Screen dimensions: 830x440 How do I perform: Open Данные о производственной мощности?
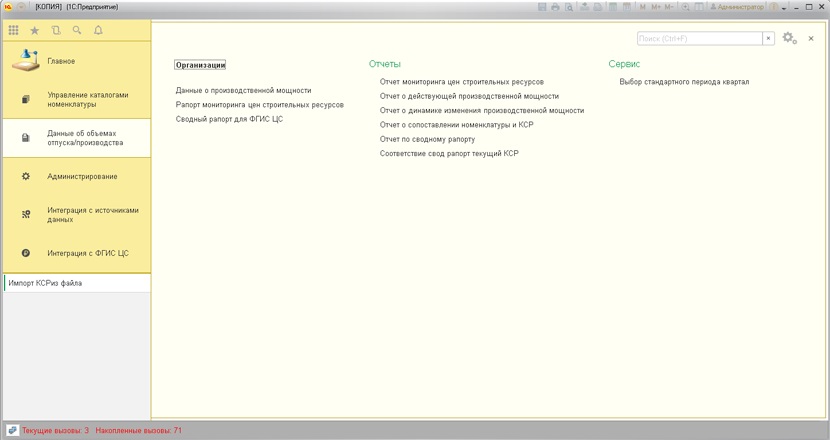coord(243,91)
